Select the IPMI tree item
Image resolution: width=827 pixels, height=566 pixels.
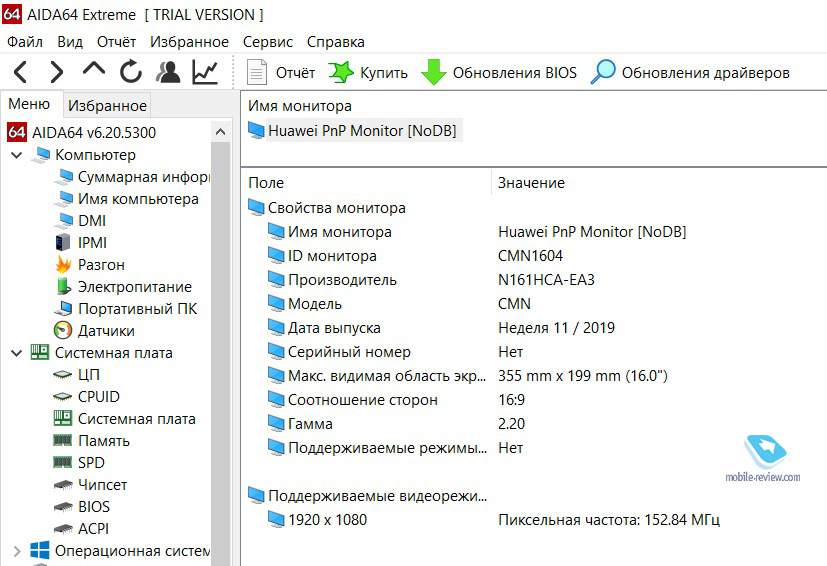81,243
